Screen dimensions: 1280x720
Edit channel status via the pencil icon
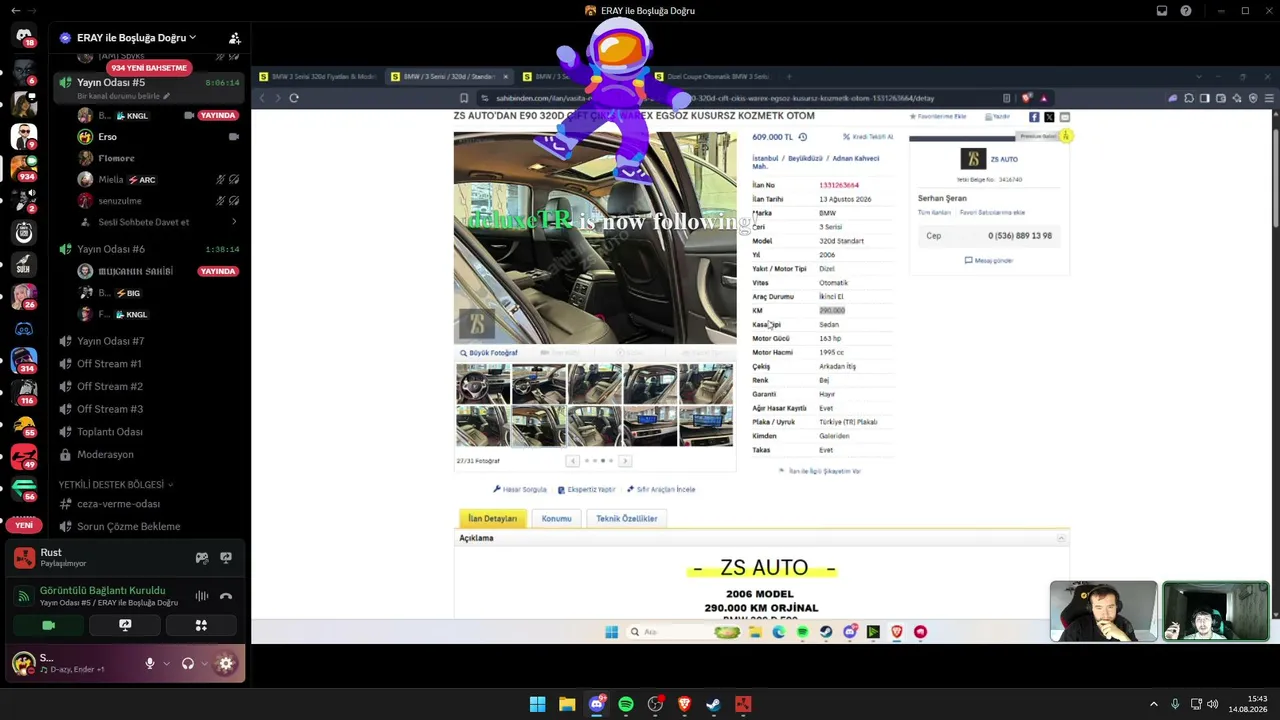pyautogui.click(x=166, y=96)
